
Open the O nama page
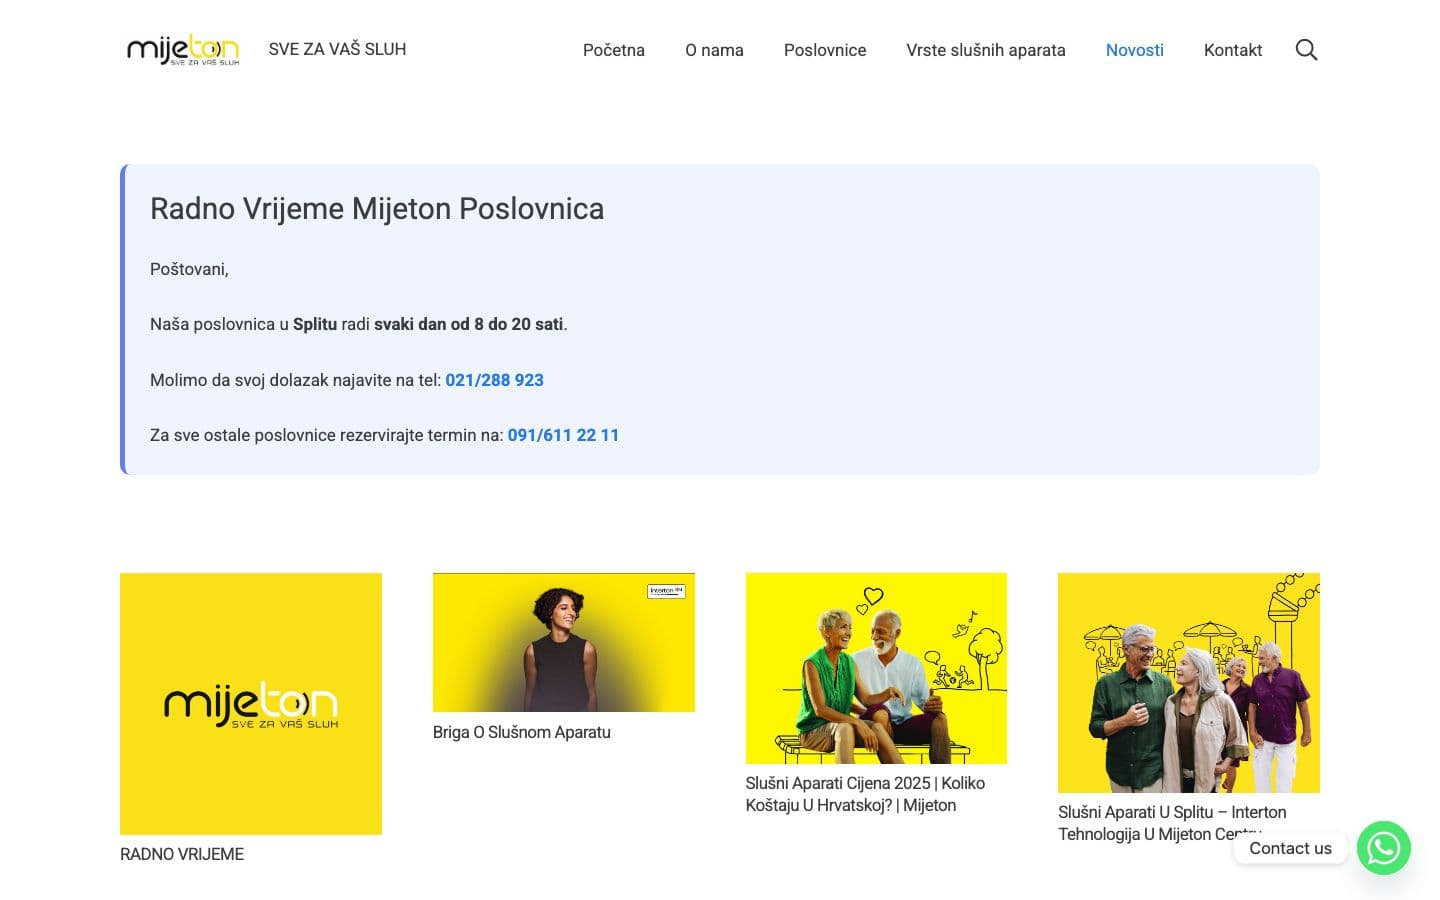click(714, 50)
